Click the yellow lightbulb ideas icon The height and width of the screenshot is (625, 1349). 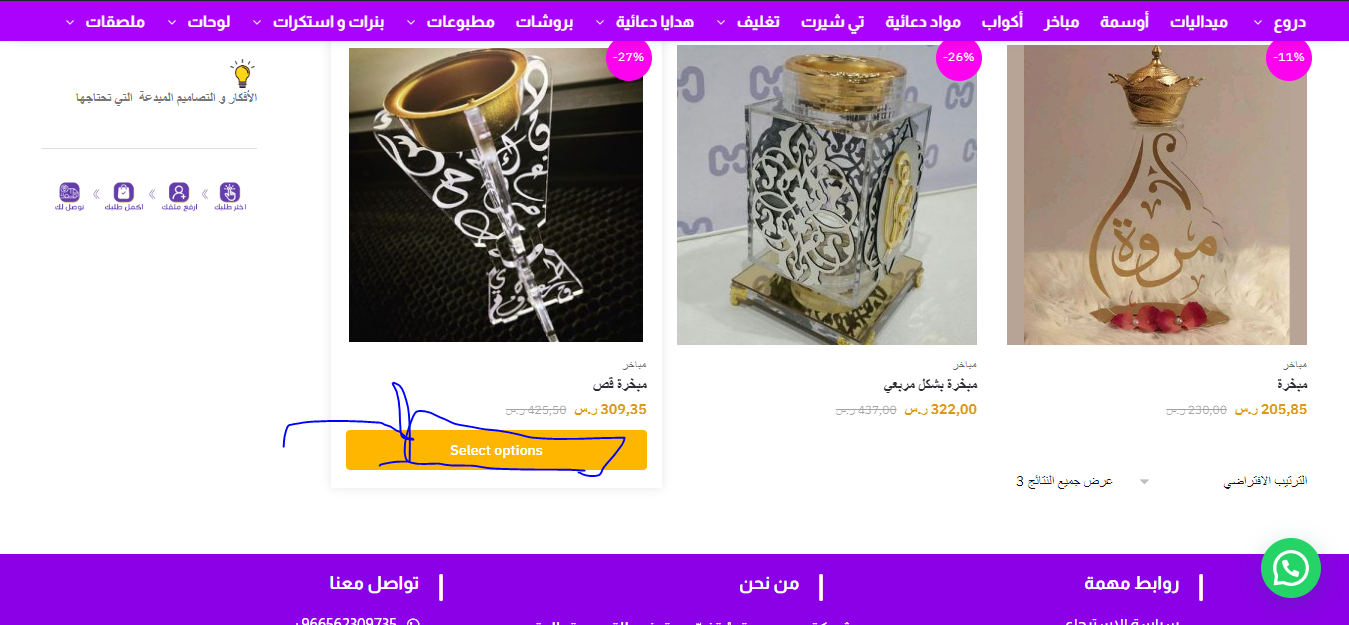coord(242,74)
